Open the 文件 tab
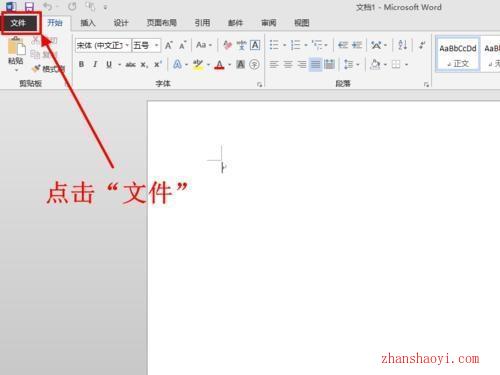The image size is (500, 375). [x=18, y=23]
